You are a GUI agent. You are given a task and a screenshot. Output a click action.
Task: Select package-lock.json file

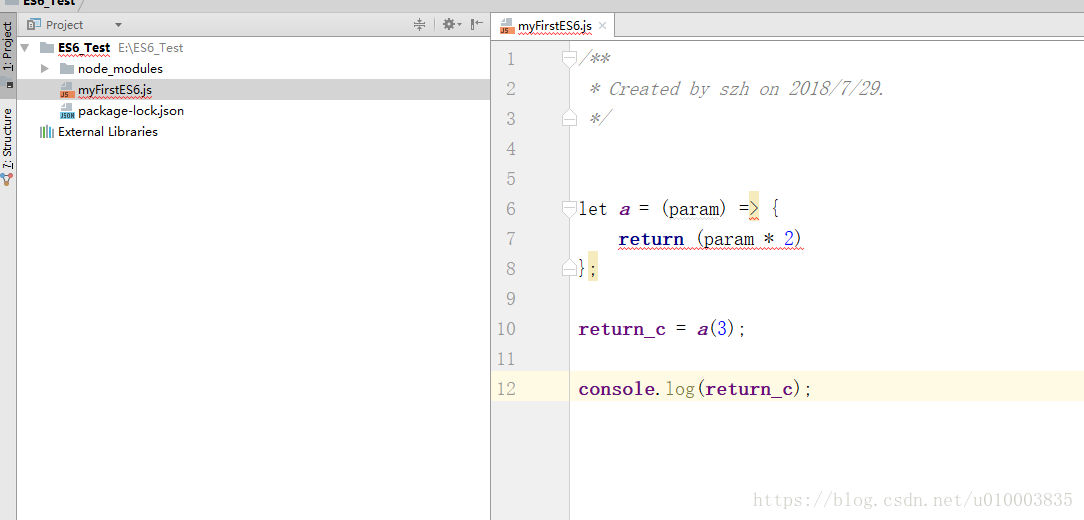point(131,111)
